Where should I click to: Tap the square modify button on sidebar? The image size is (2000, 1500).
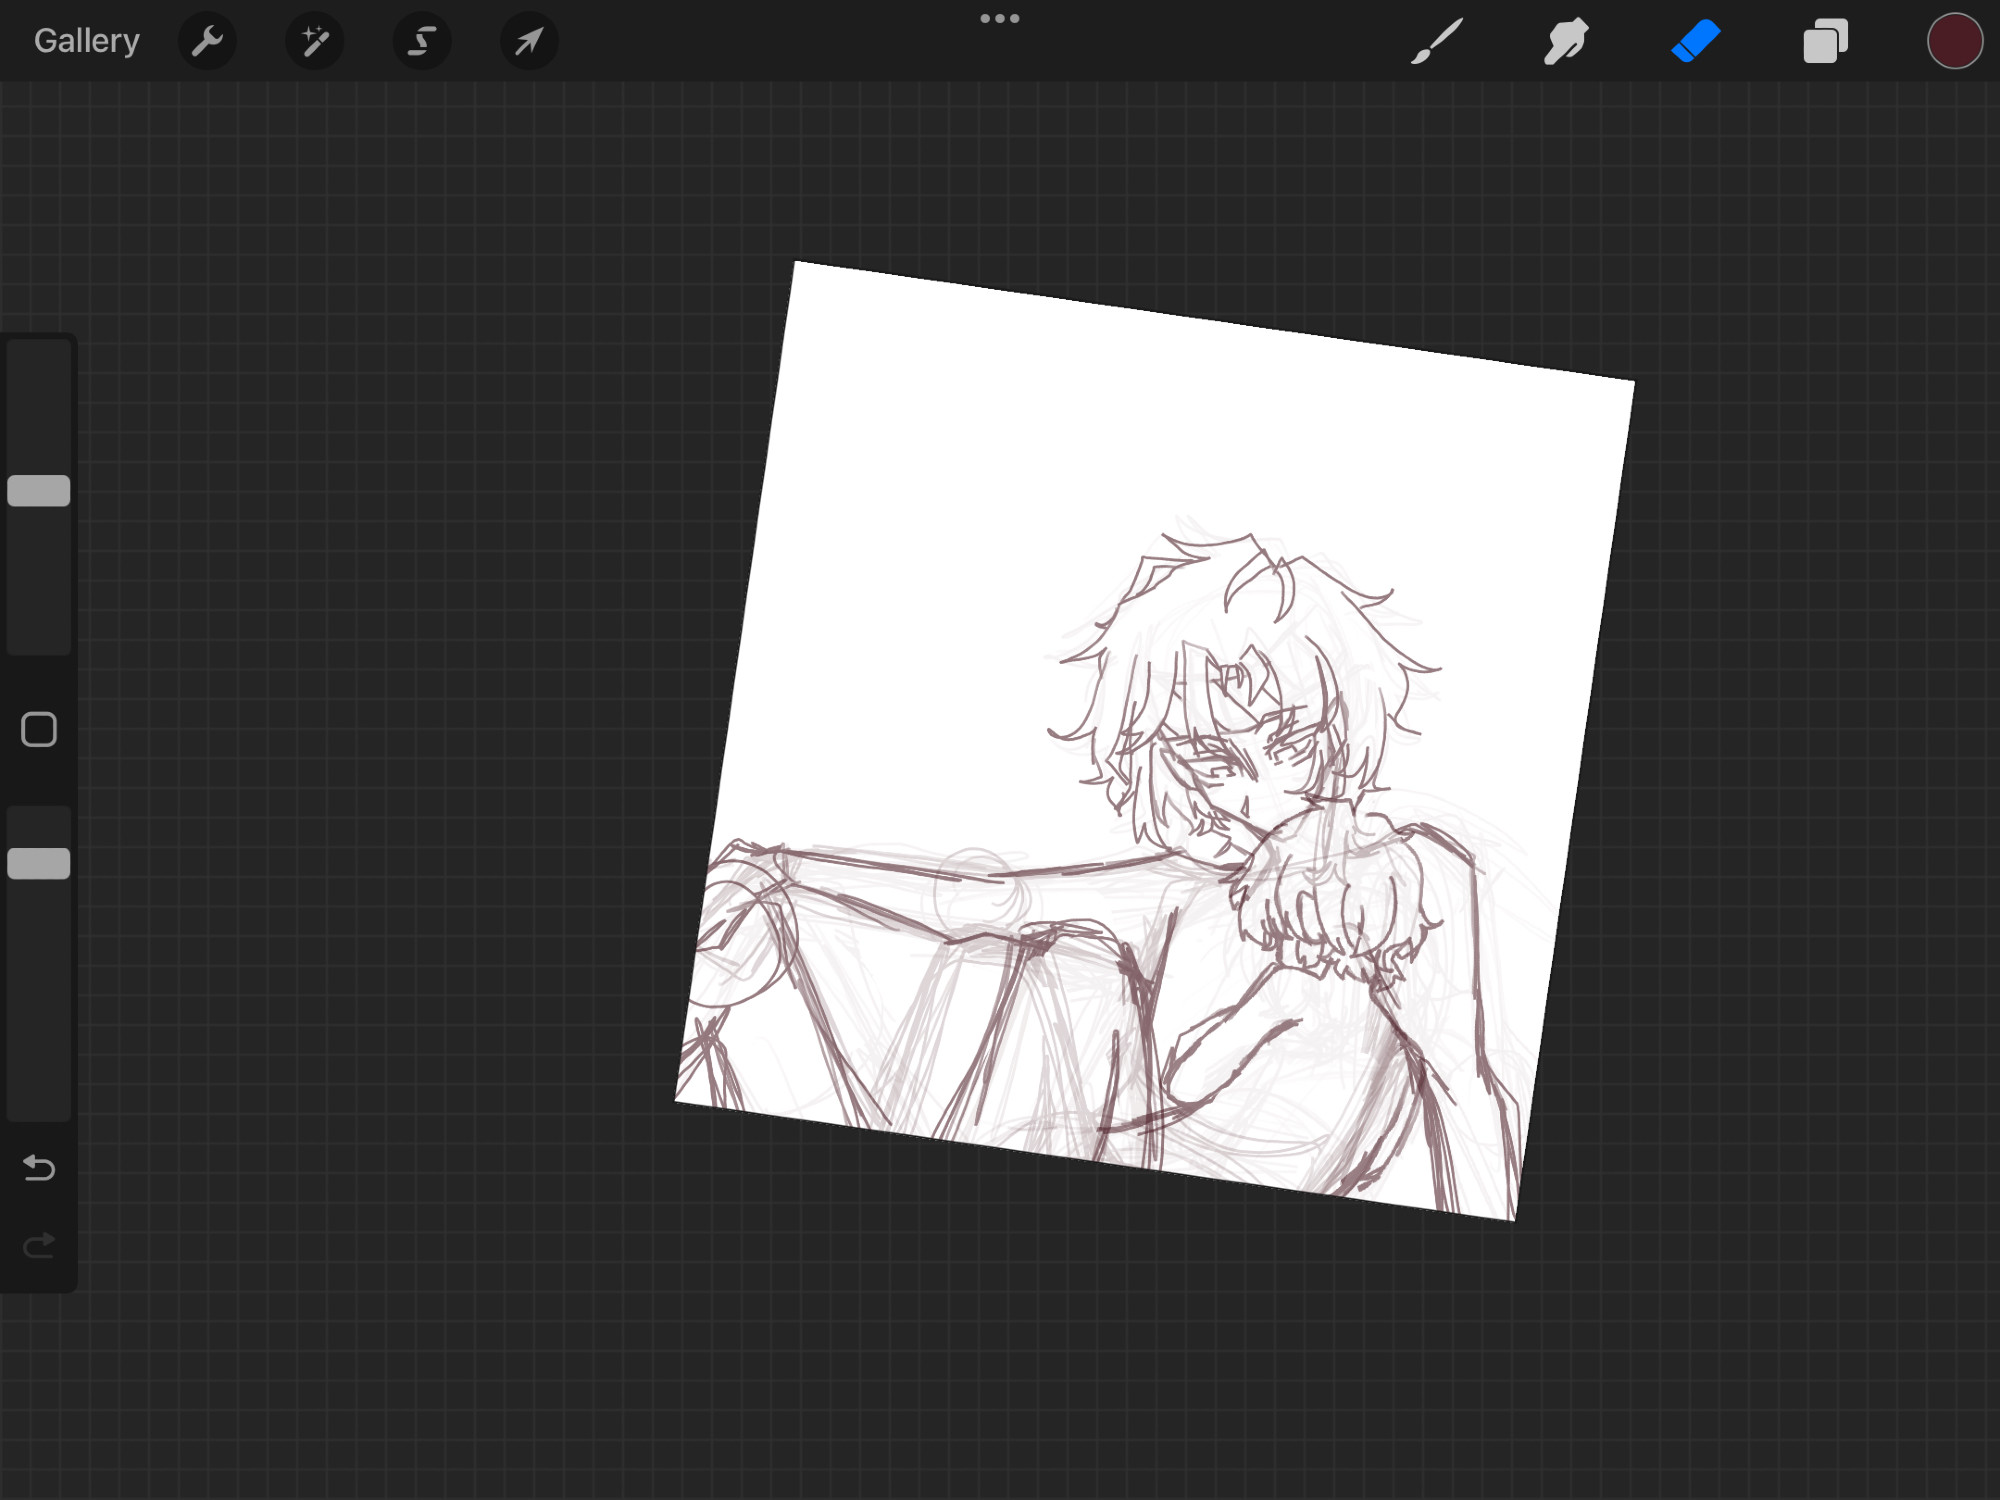tap(39, 730)
